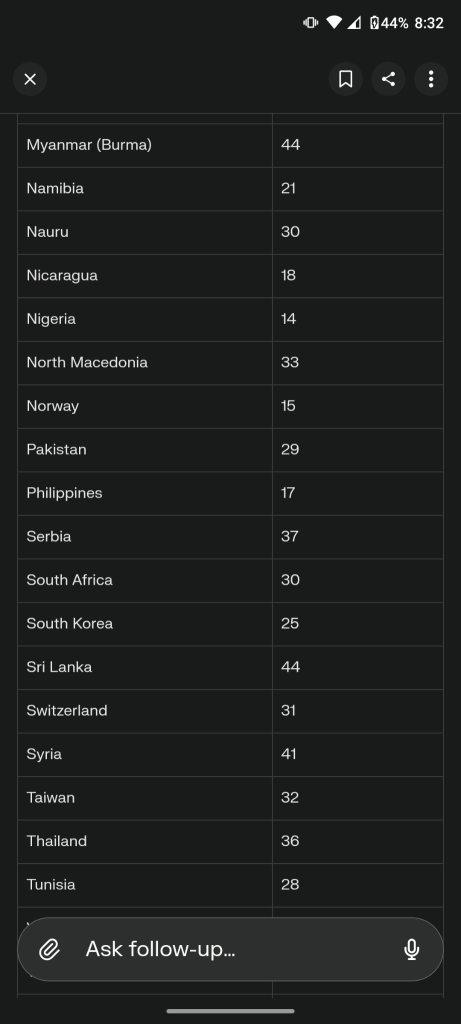Tap the North Macedonia cell
The image size is (461, 1024).
click(x=145, y=362)
